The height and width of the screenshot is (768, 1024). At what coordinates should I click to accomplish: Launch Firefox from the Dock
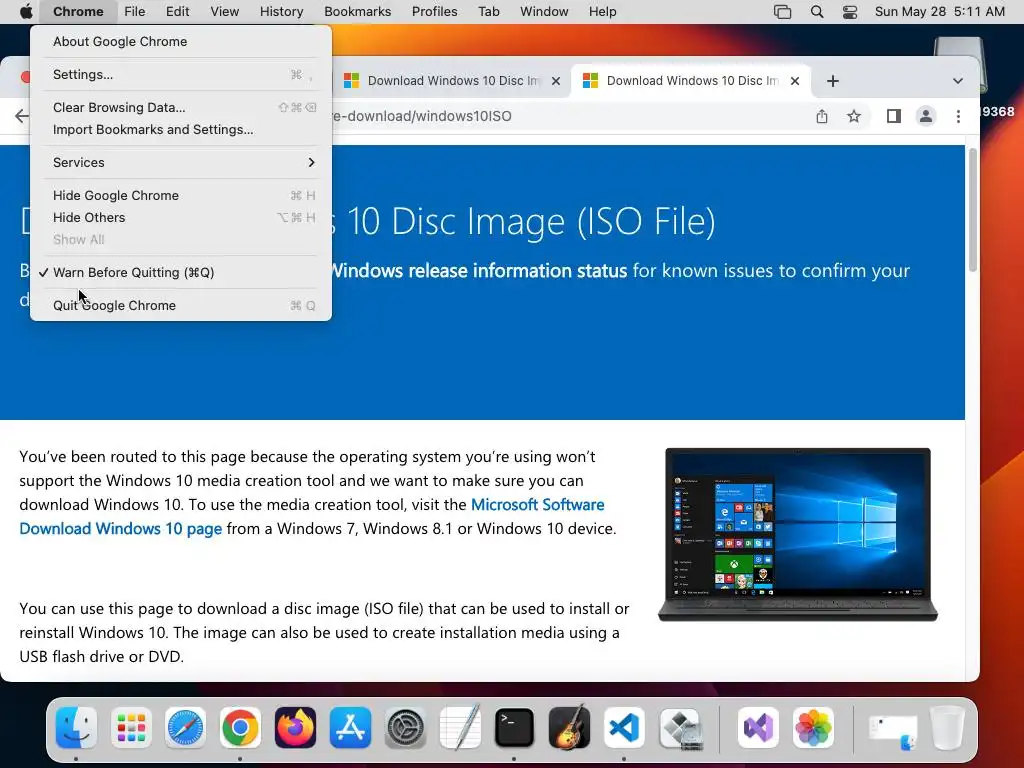[295, 727]
